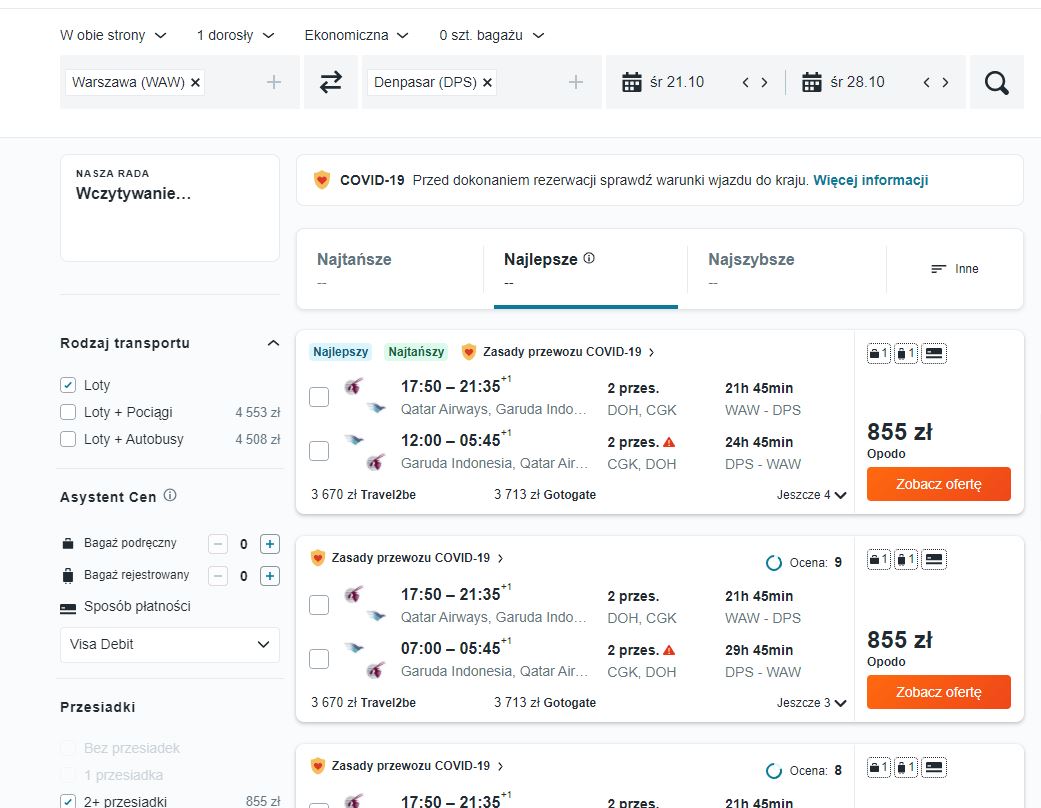Open Ekonomiczna cabin class dropdown
Viewport: 1041px width, 808px height.
(357, 35)
